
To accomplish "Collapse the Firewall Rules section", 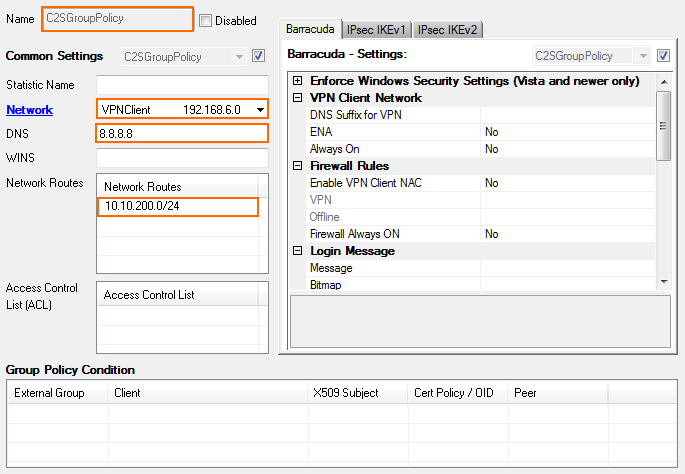I will (298, 166).
